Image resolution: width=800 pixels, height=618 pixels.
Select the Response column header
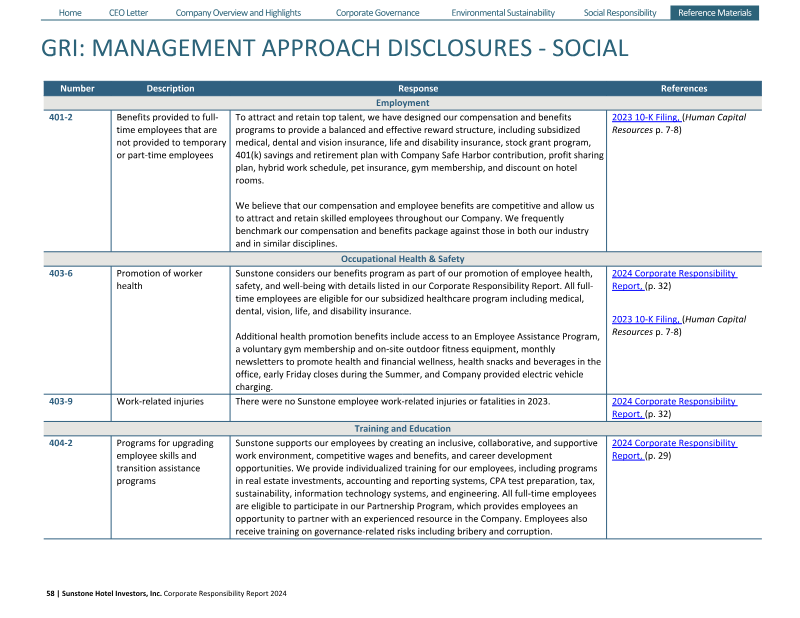click(x=417, y=89)
